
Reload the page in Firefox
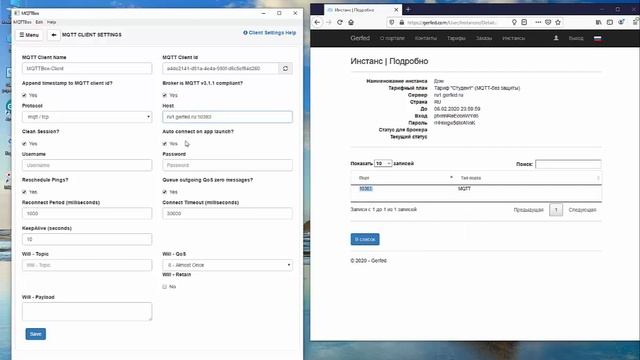[340, 22]
